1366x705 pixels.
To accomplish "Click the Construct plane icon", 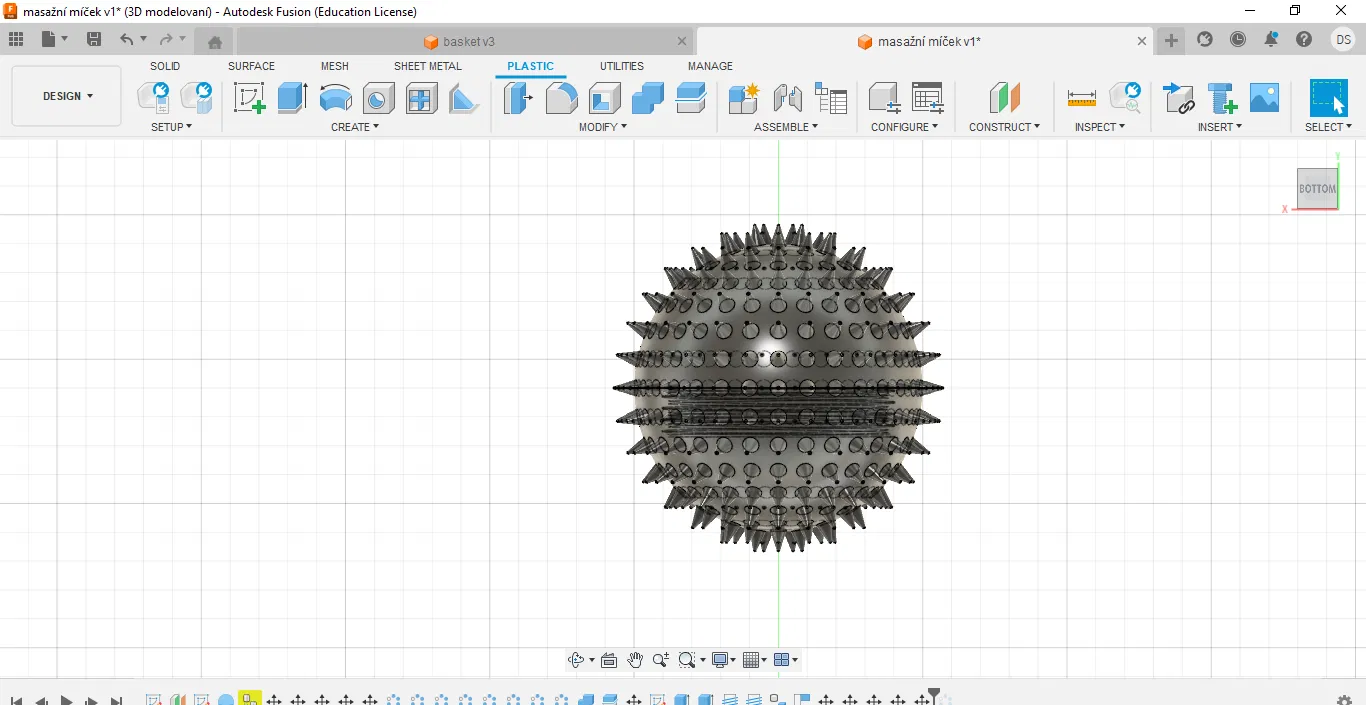I will click(x=1004, y=98).
